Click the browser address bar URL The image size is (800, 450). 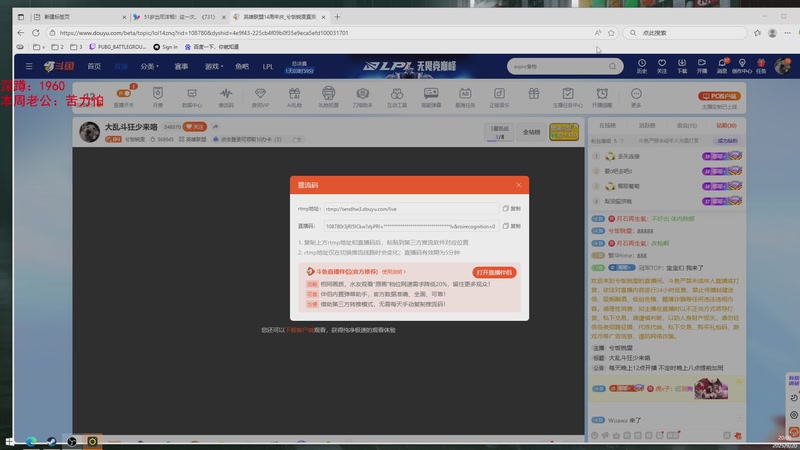click(204, 33)
